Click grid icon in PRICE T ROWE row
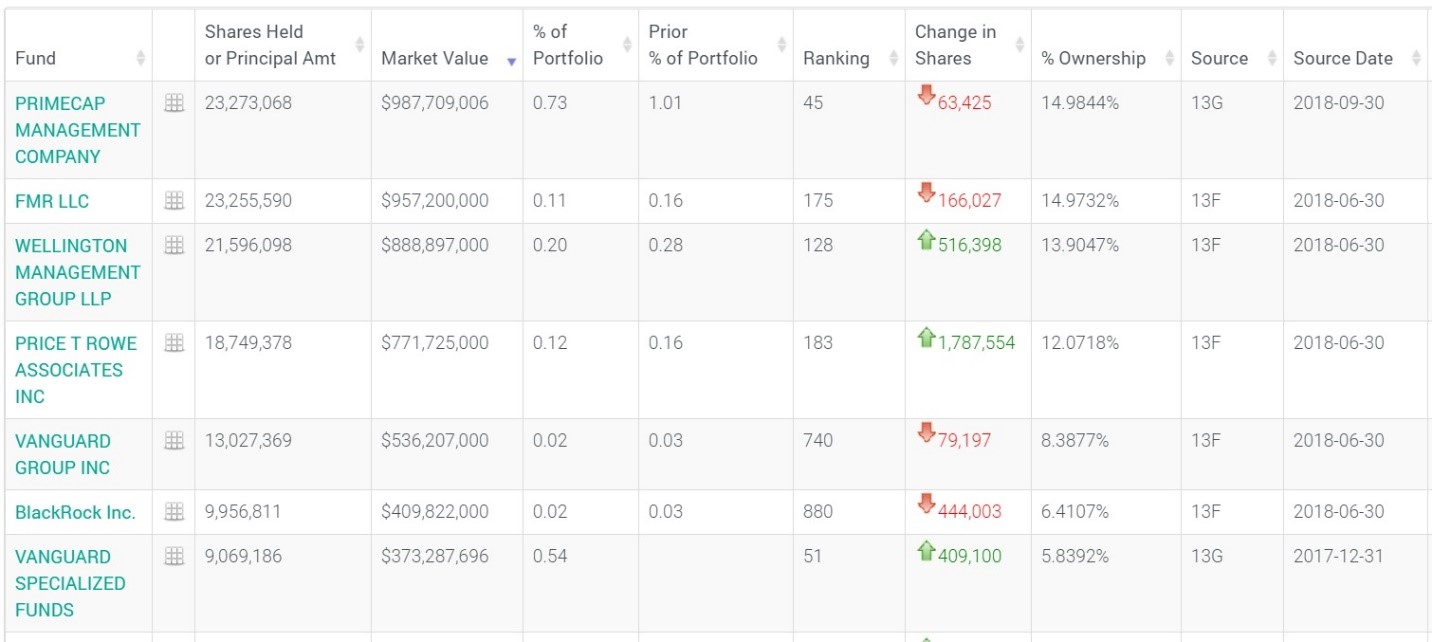1432x642 pixels. coord(174,343)
